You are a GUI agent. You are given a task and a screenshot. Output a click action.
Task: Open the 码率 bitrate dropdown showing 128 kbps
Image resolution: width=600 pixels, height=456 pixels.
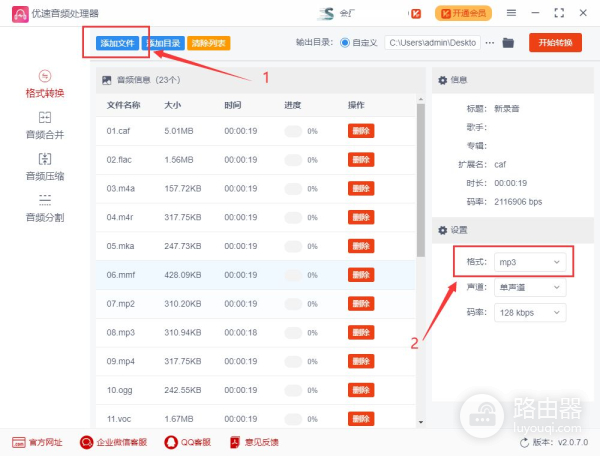click(x=530, y=313)
